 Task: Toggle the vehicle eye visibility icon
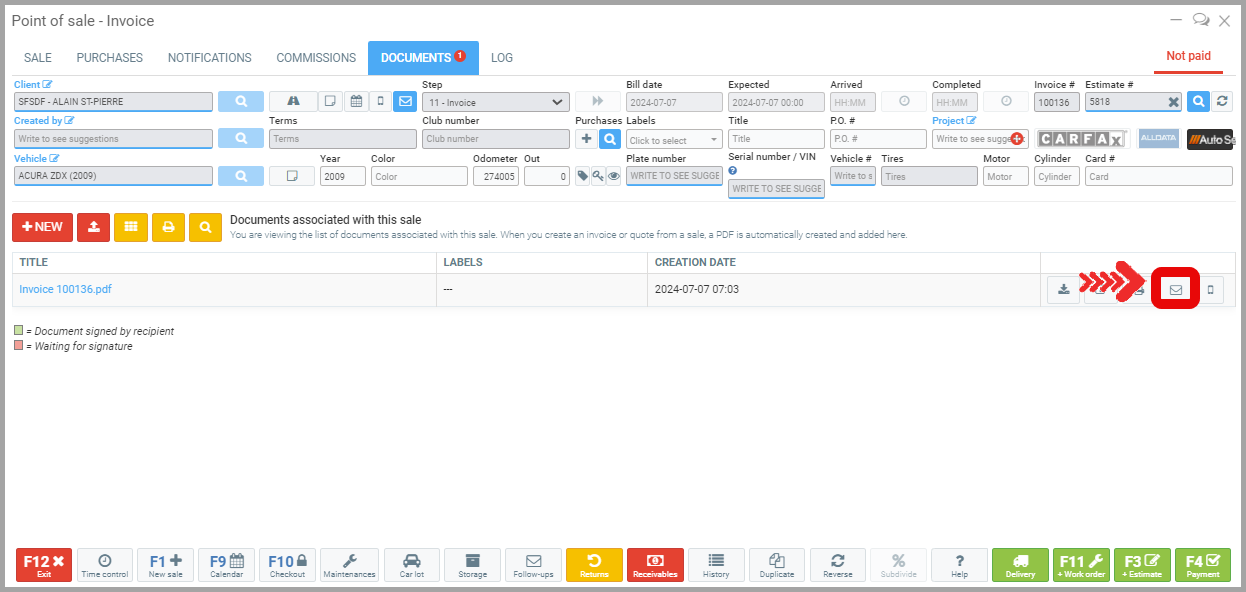coord(614,176)
